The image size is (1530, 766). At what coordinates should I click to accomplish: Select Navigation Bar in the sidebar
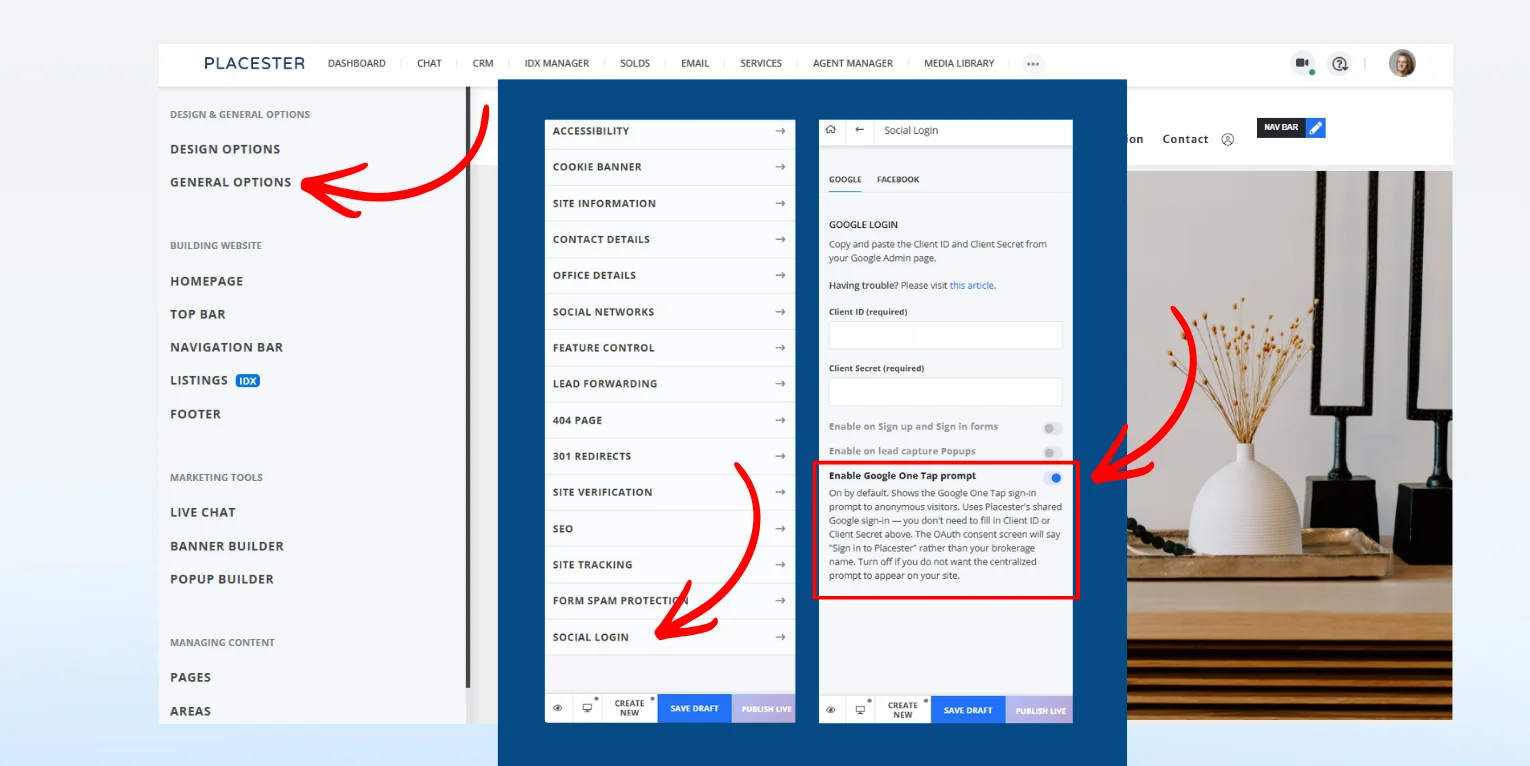click(x=227, y=347)
